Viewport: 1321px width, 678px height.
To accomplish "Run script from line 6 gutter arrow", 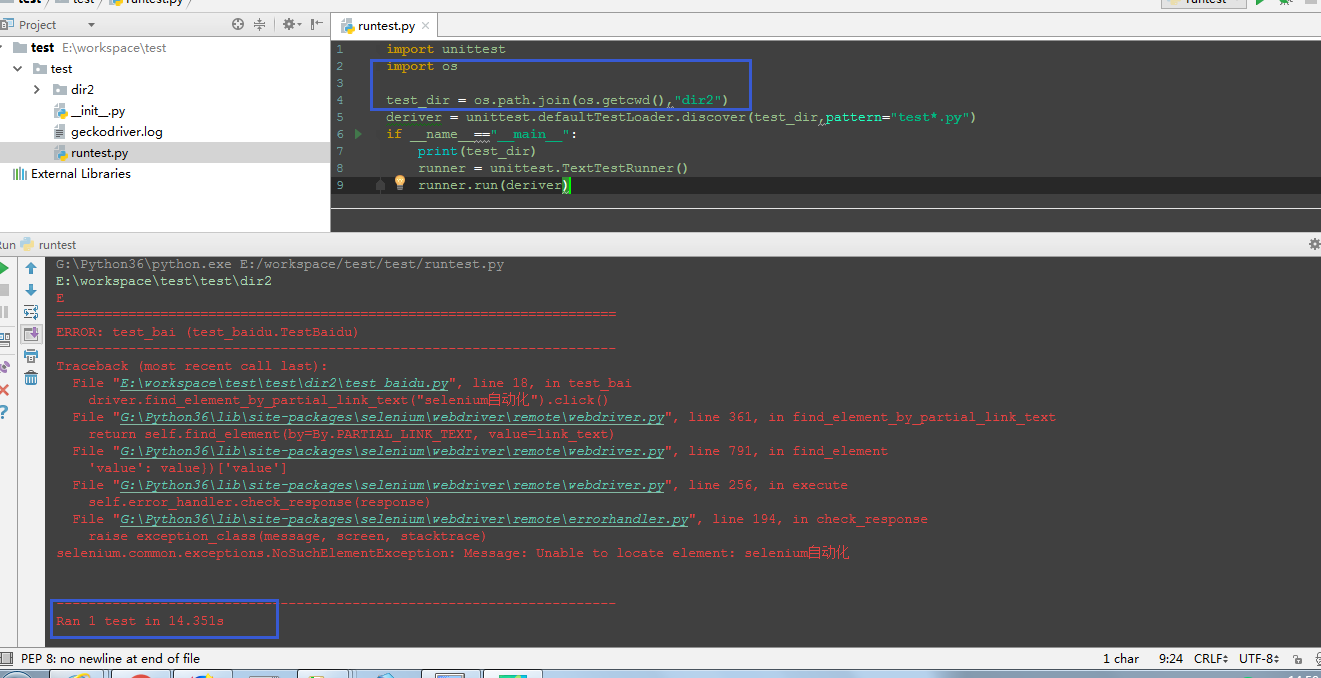I will tap(359, 134).
